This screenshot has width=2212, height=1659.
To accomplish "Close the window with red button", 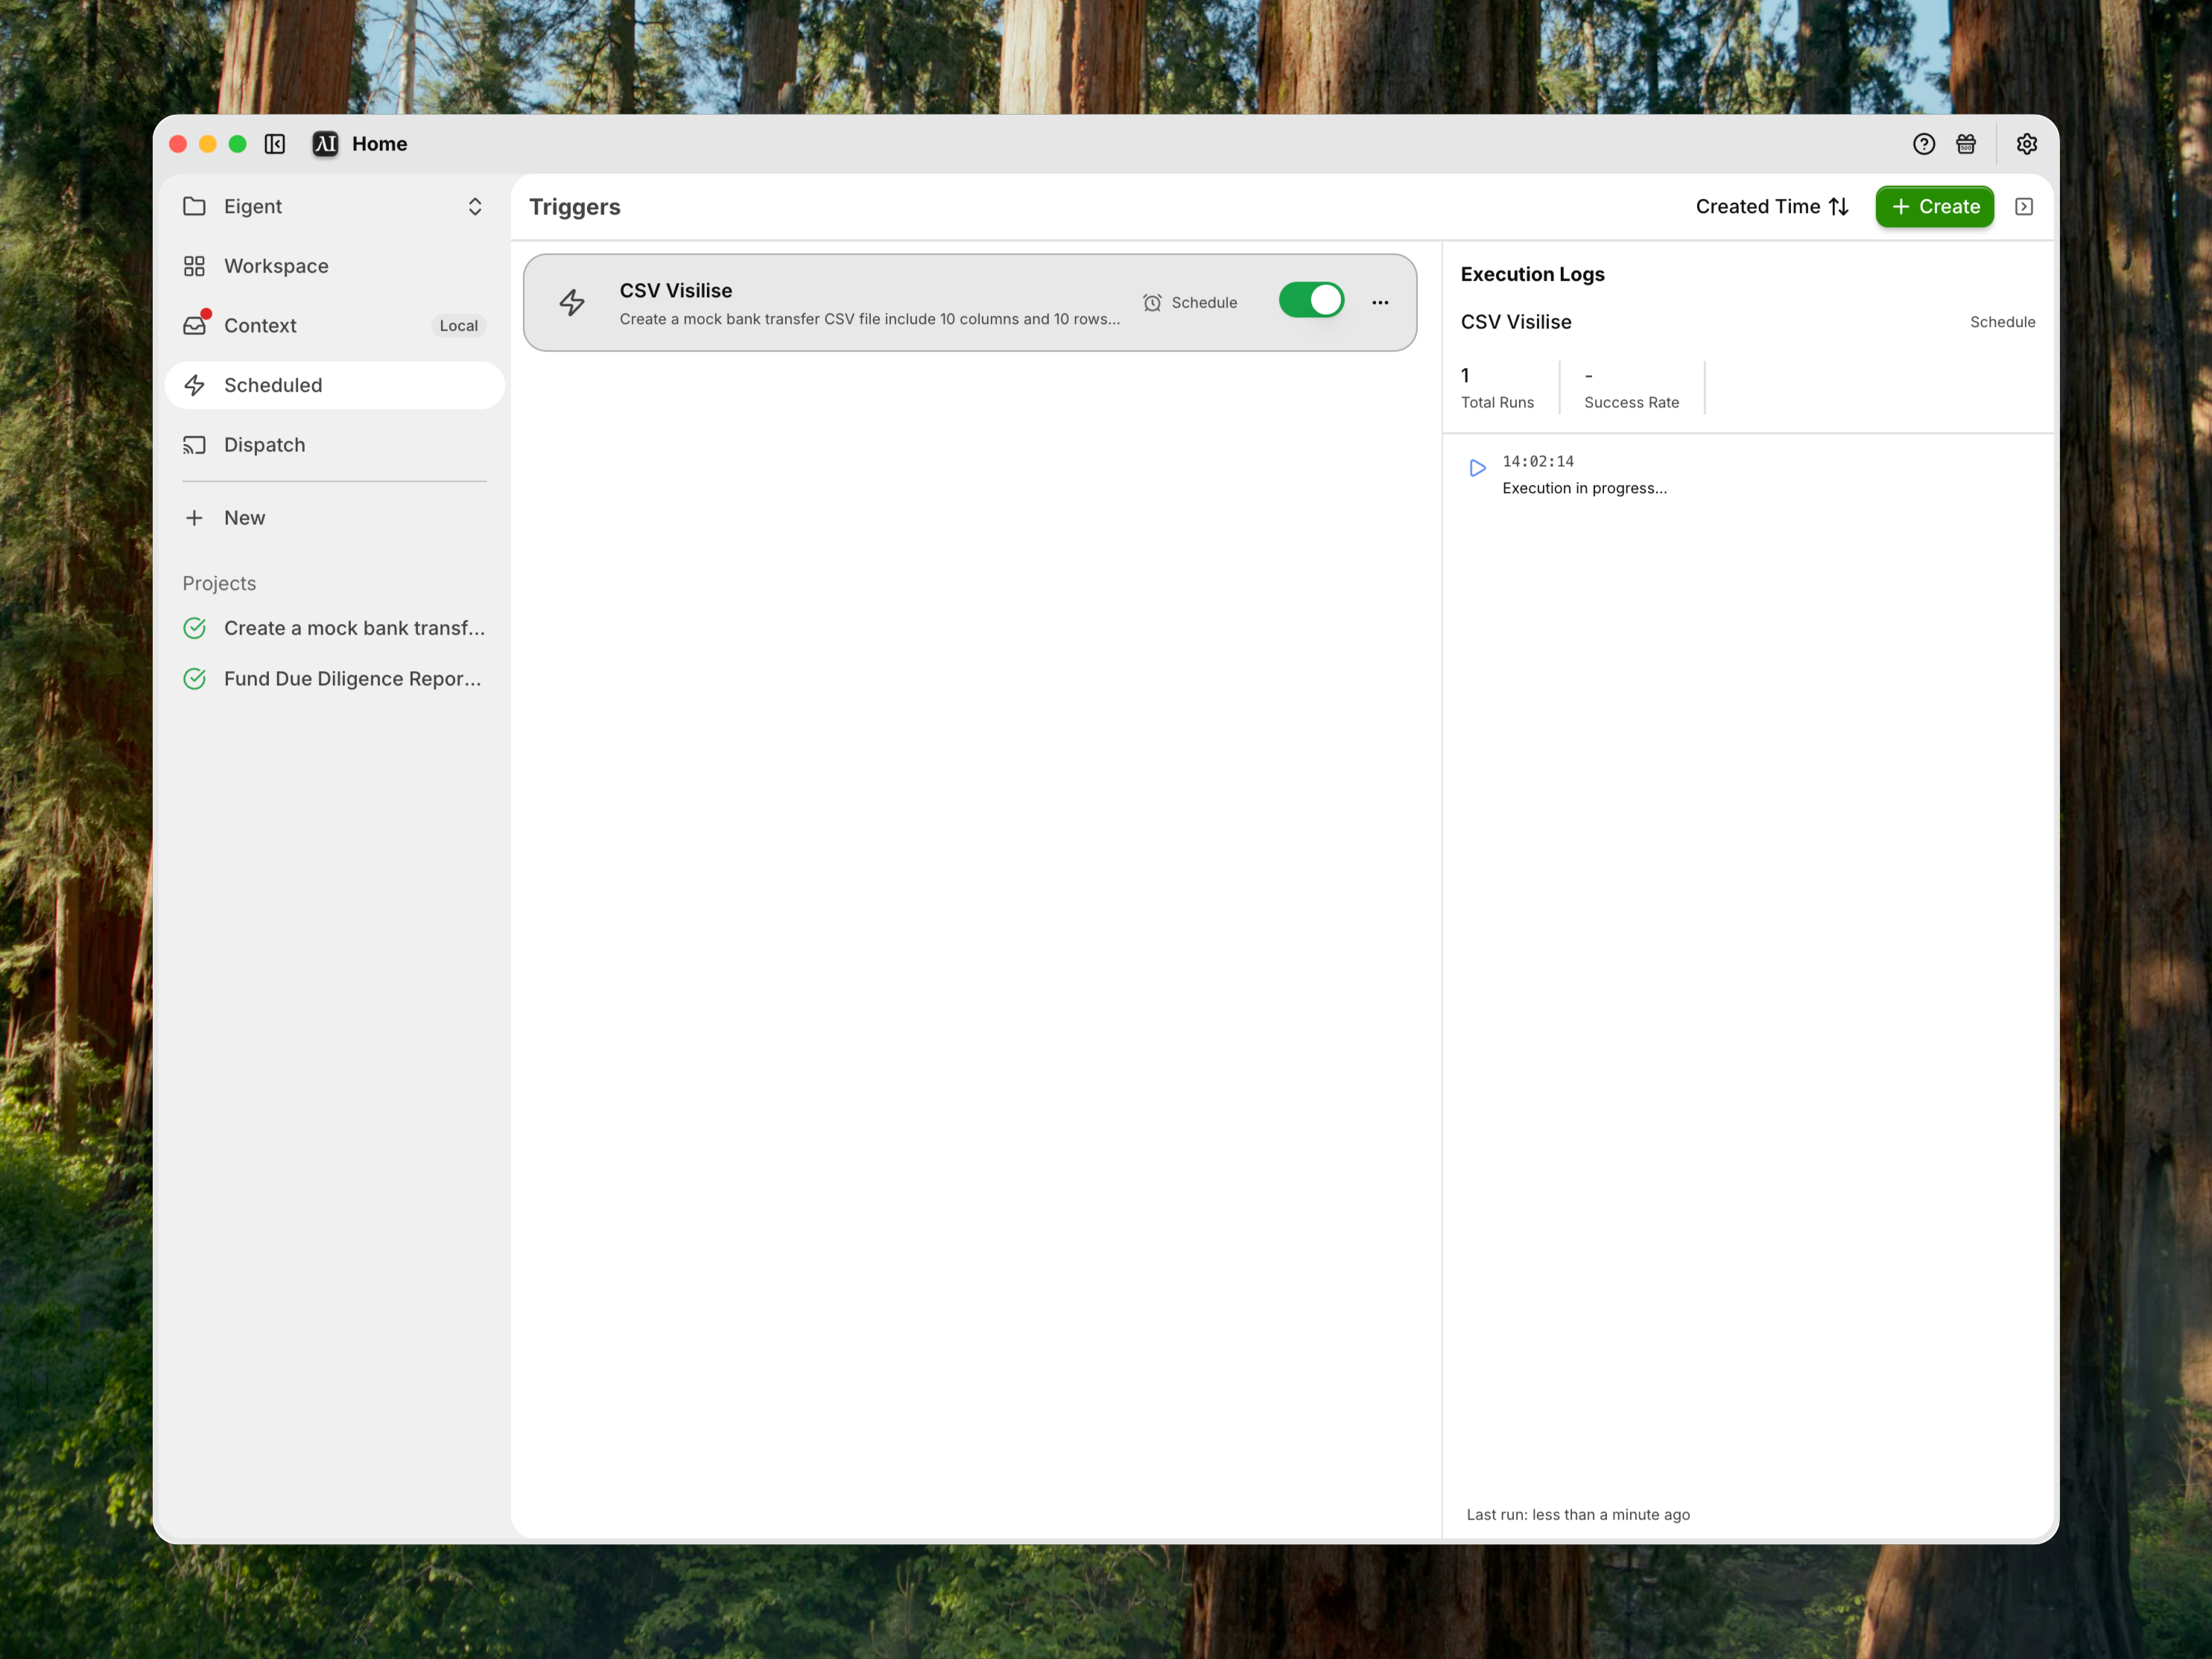I will coord(178,144).
